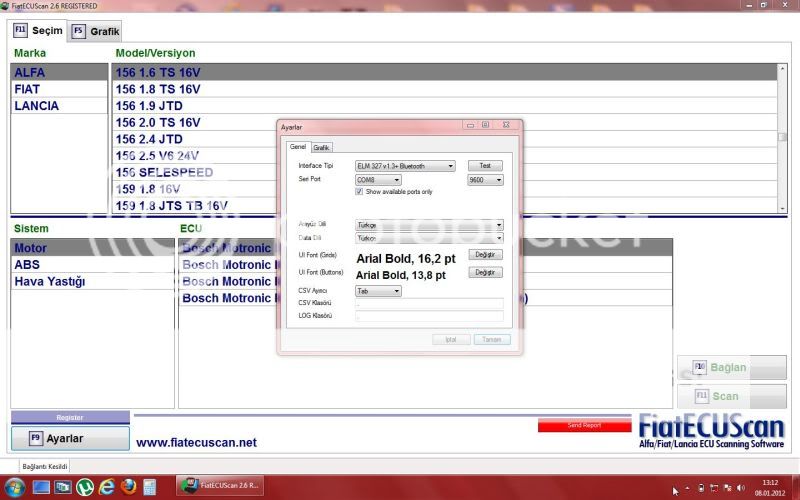Click the F9 Ayarlar settings button
Viewport: 800px width, 500px height.
click(70, 438)
